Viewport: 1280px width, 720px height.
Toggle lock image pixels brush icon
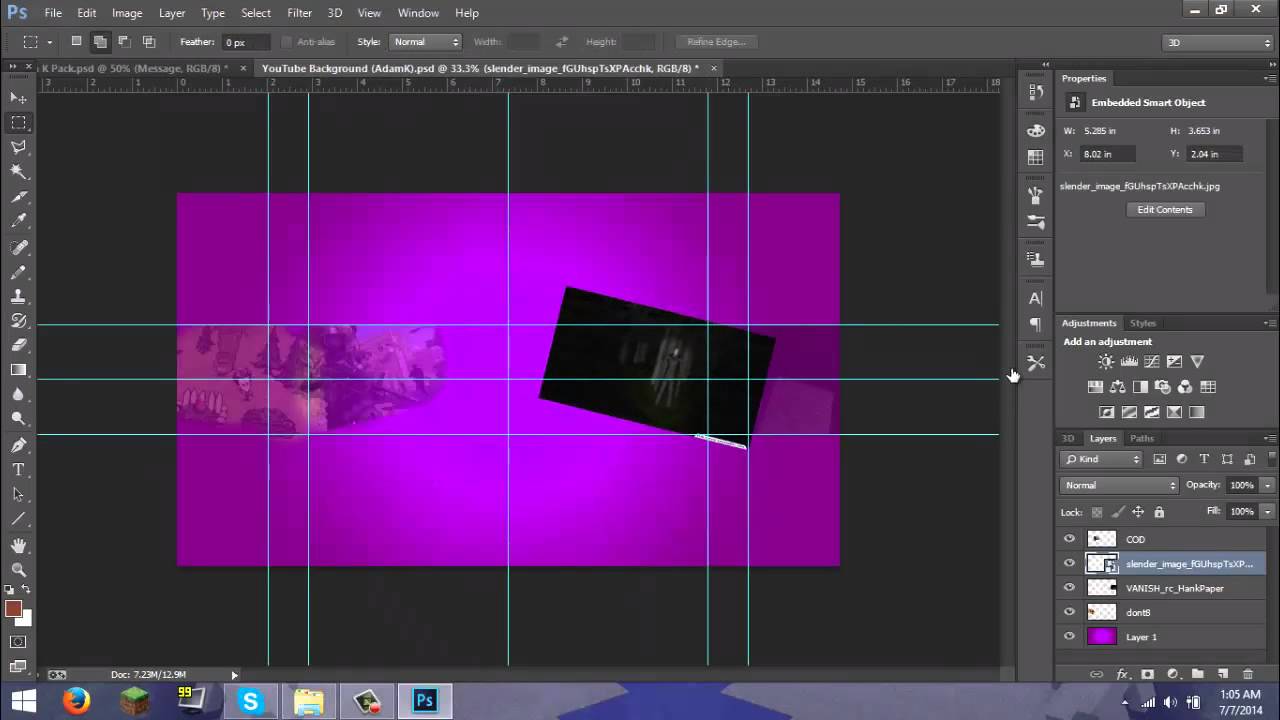point(1118,512)
